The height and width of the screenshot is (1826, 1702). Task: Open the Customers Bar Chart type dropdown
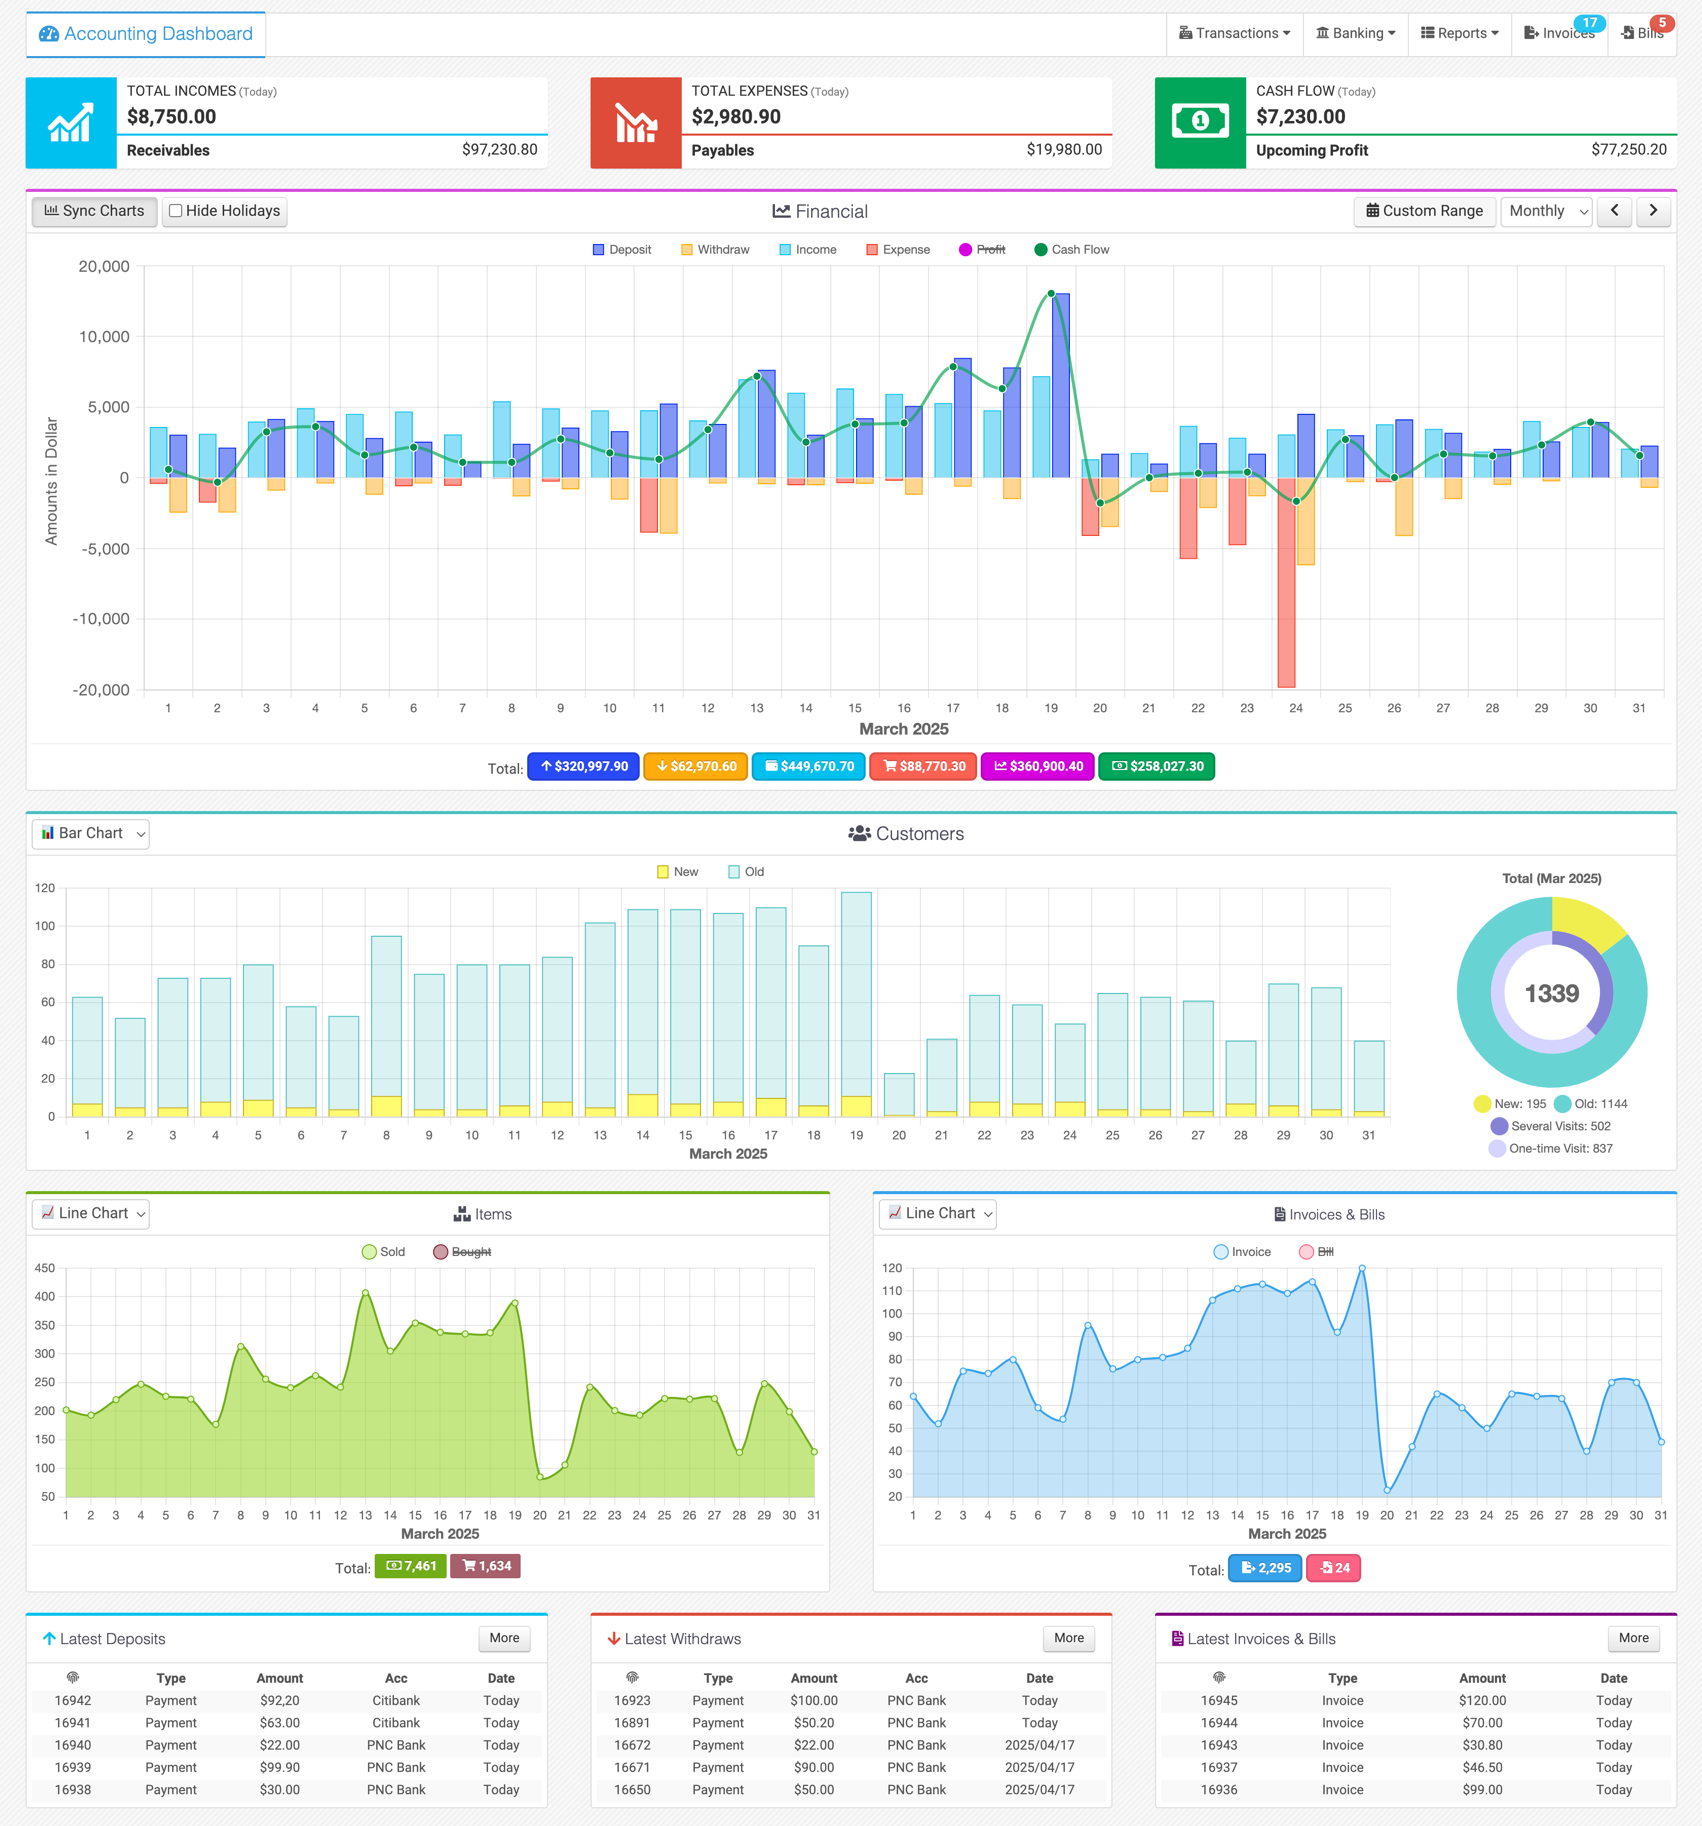(x=91, y=833)
